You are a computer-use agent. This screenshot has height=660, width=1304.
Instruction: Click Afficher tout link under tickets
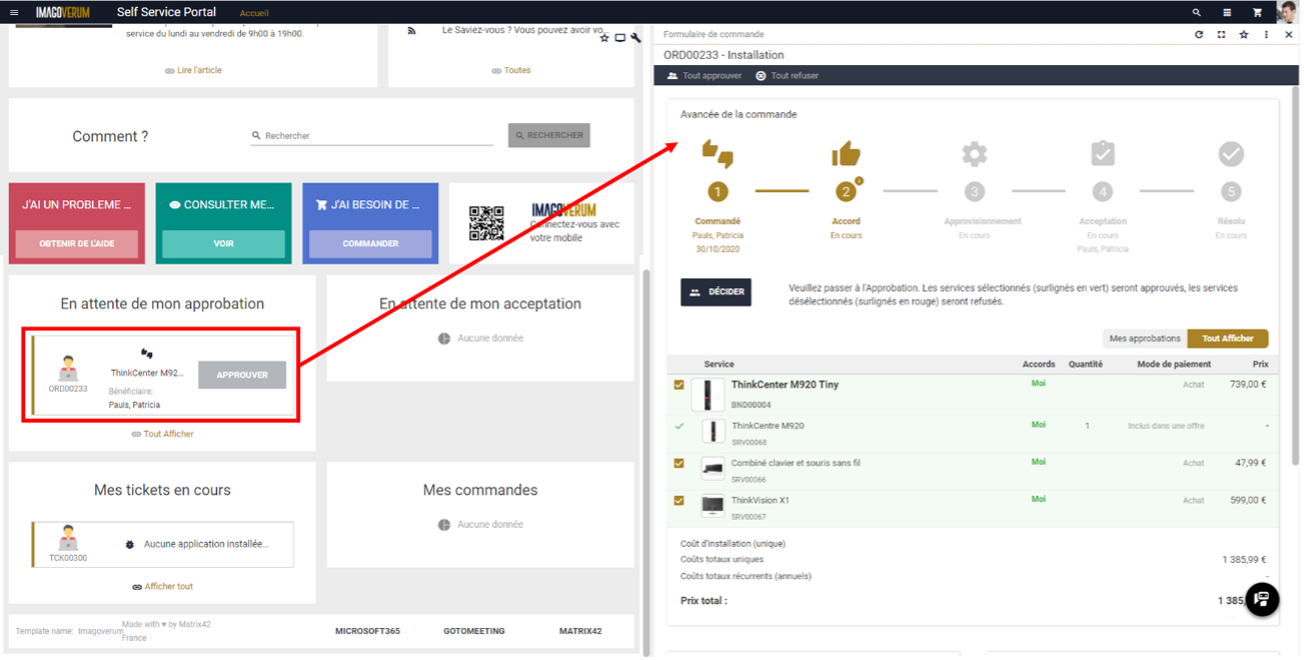(162, 586)
